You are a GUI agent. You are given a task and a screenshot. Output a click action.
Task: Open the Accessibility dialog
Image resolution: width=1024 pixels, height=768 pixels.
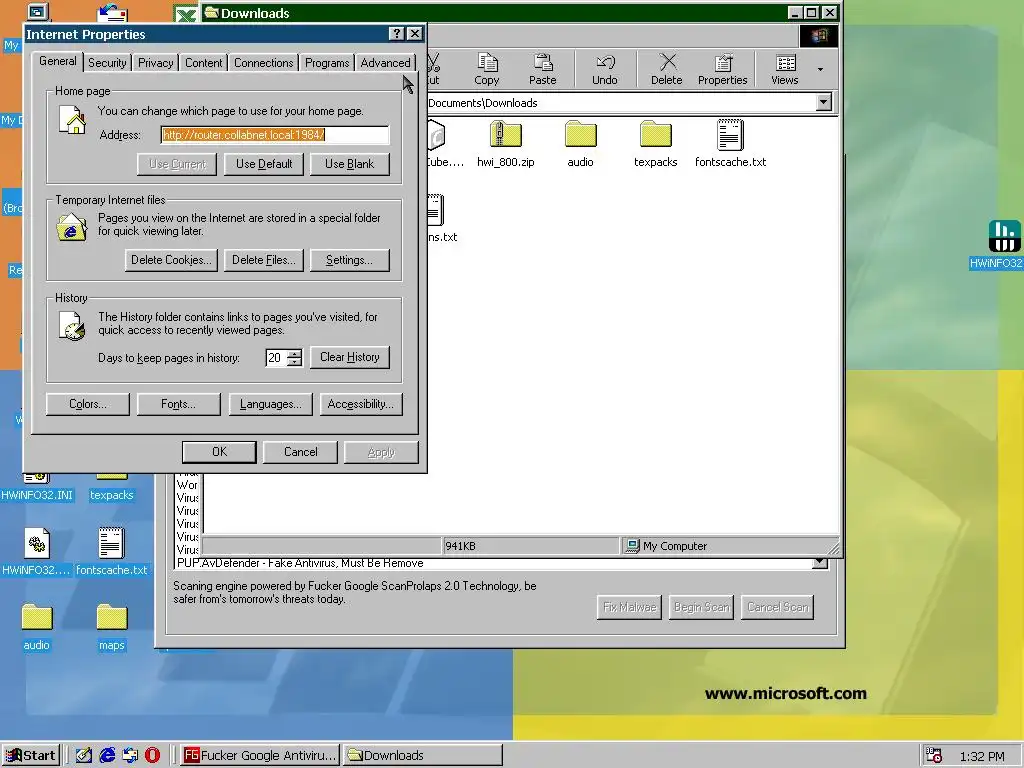[x=361, y=404]
